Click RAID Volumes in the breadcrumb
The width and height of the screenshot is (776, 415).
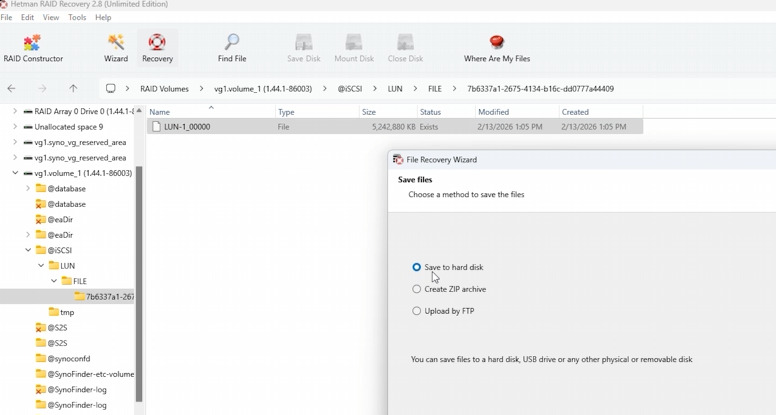164,89
